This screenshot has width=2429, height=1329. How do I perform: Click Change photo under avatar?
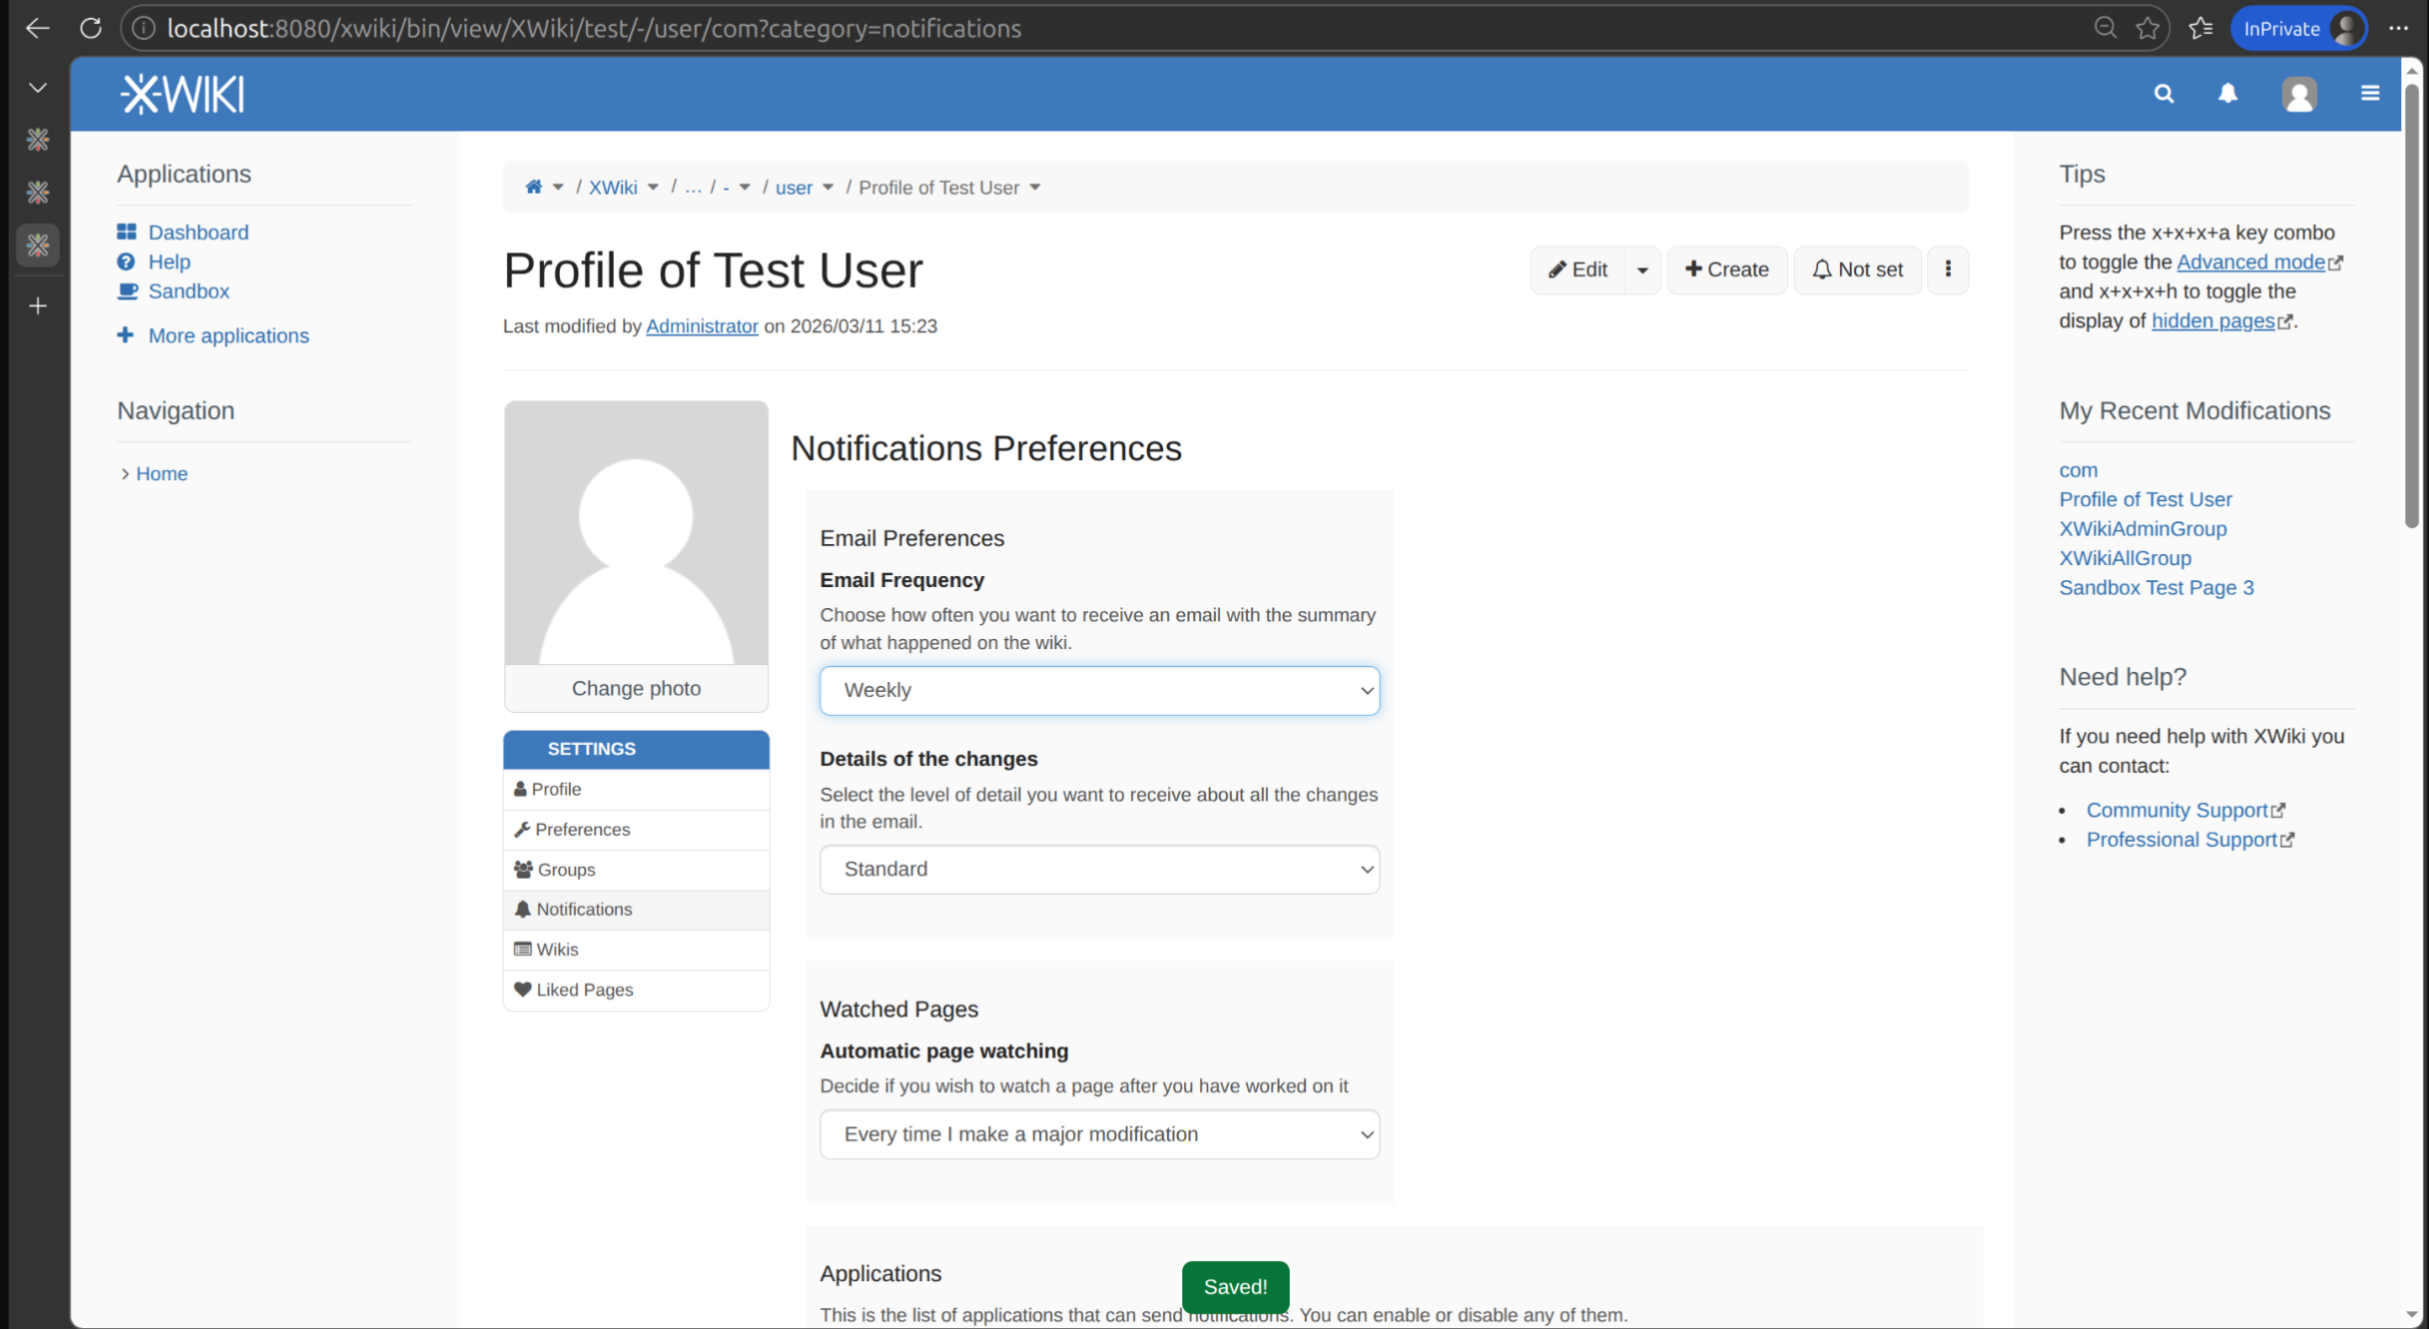[636, 688]
